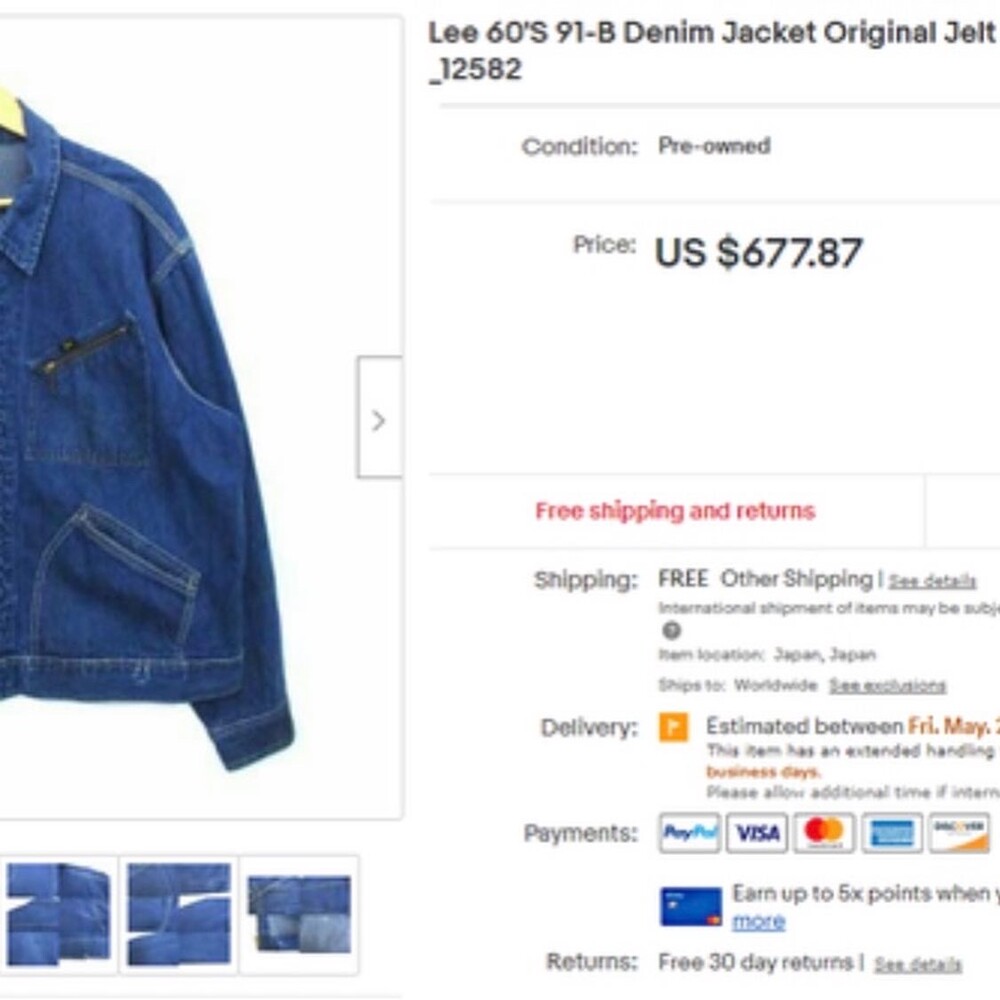Click the US $677.87 price
The height and width of the screenshot is (1000, 1000).
click(758, 252)
